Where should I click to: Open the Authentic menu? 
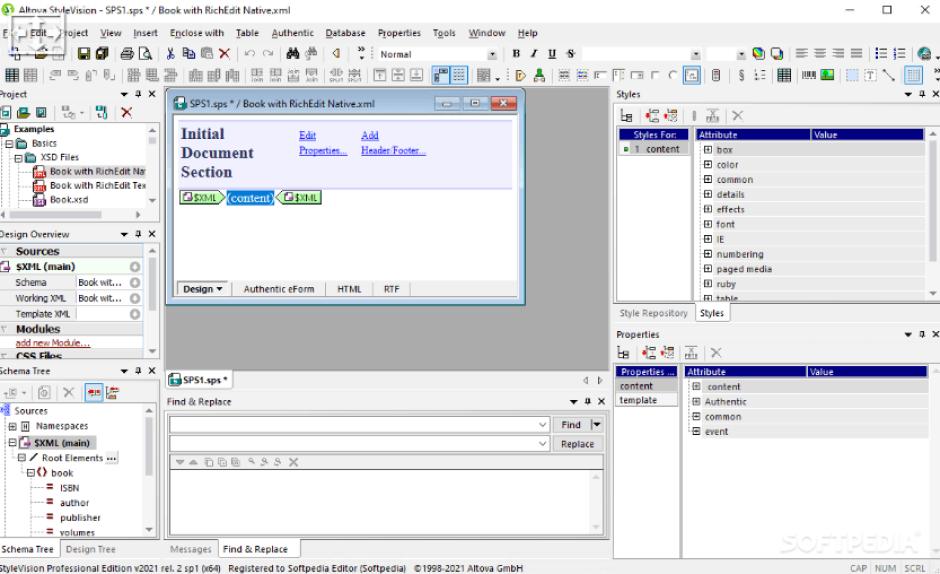(x=293, y=33)
